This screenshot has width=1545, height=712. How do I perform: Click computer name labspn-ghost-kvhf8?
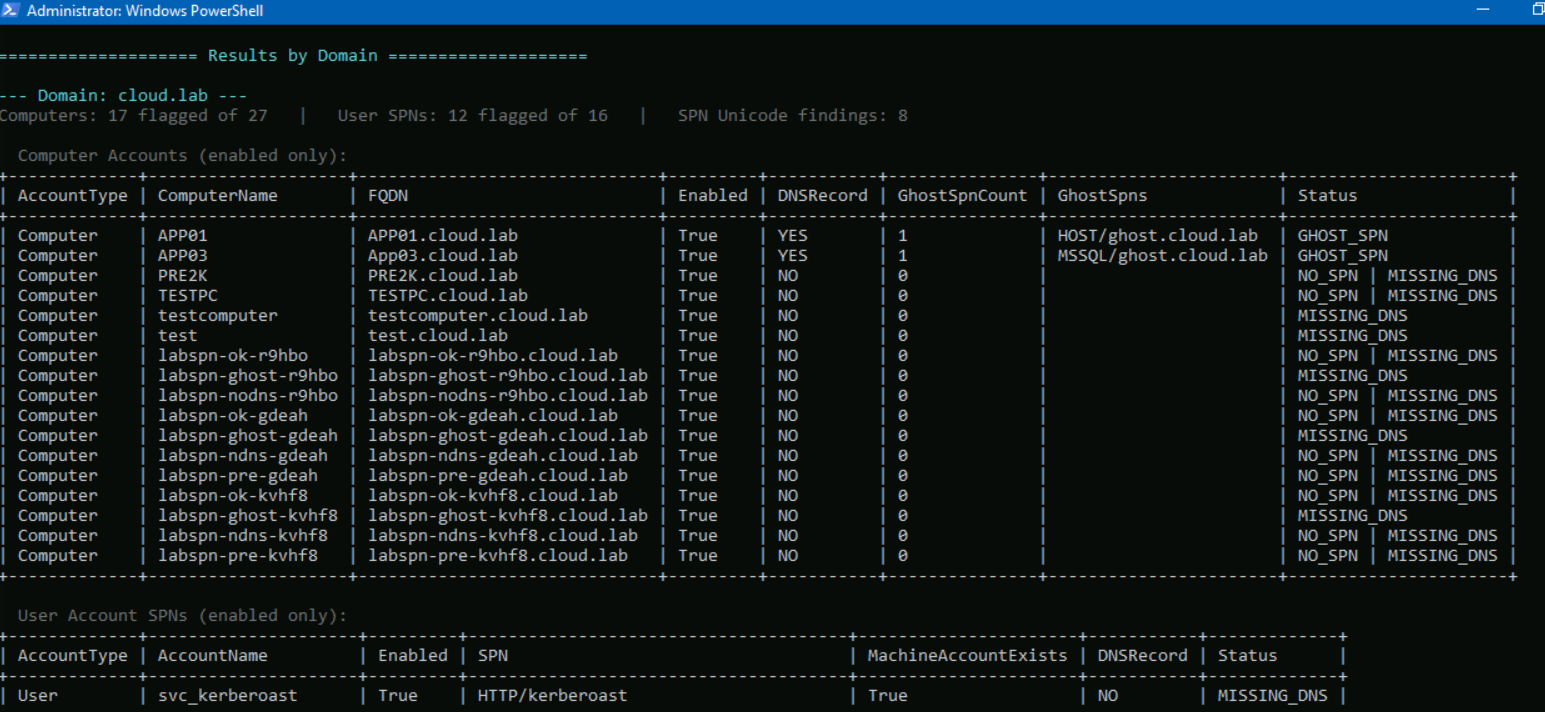(x=247, y=516)
